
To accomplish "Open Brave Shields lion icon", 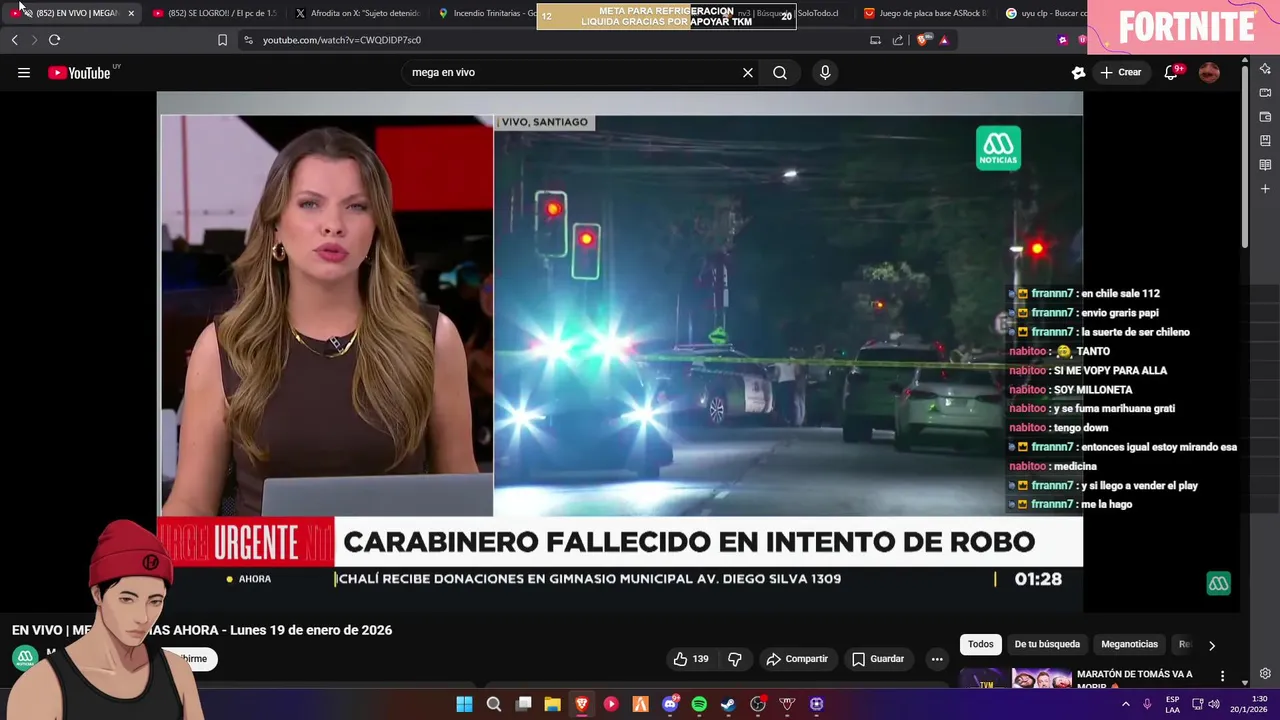I will point(922,40).
